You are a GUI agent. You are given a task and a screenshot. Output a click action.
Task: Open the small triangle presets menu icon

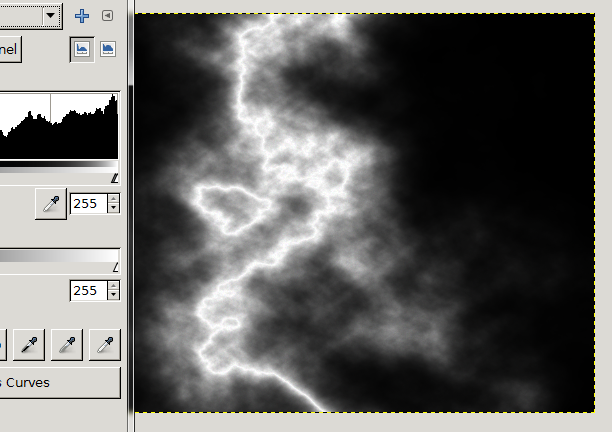(x=107, y=16)
